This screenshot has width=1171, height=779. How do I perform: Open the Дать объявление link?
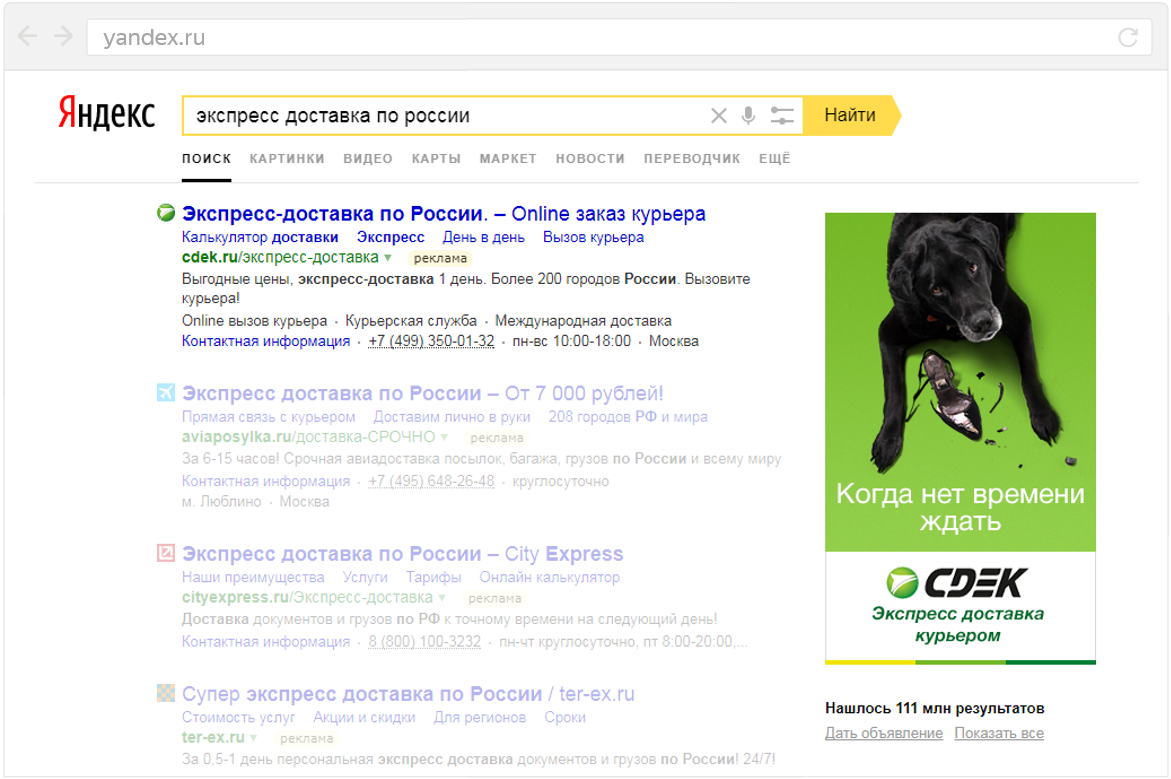click(883, 733)
